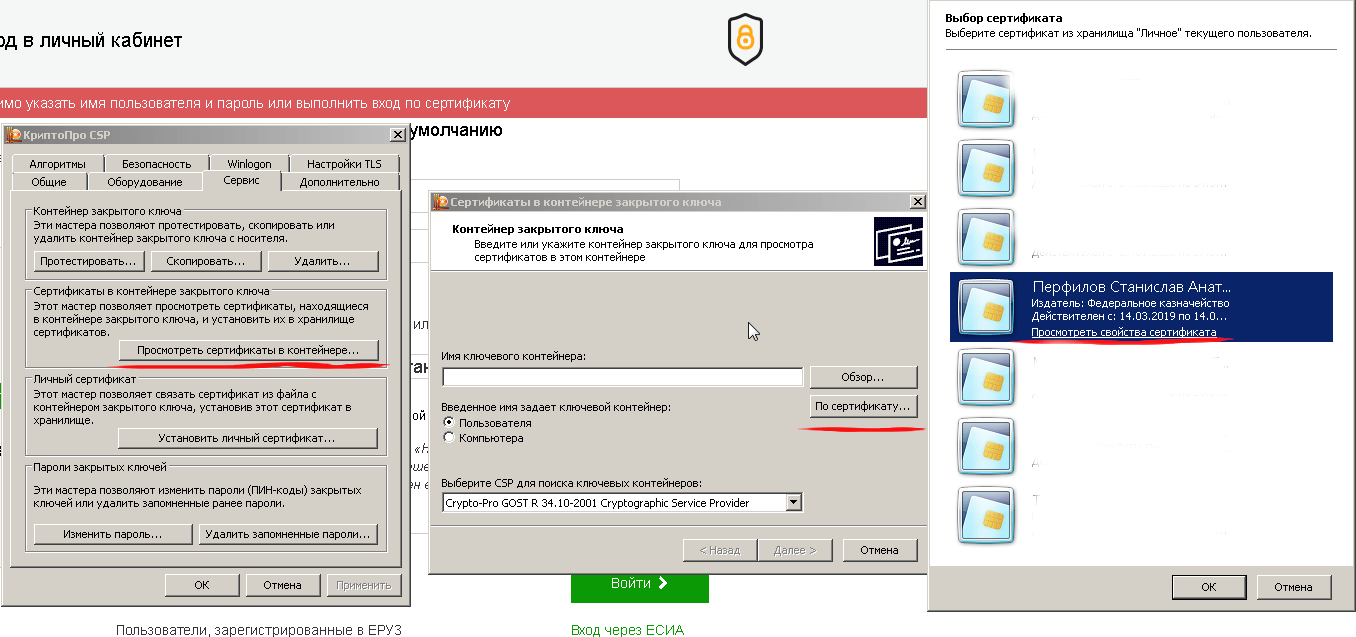Click the < Назад wizard button

[719, 550]
